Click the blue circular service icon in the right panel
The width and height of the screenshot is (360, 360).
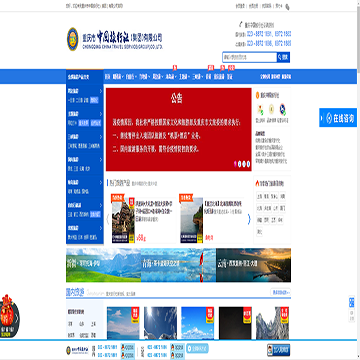(x=283, y=109)
